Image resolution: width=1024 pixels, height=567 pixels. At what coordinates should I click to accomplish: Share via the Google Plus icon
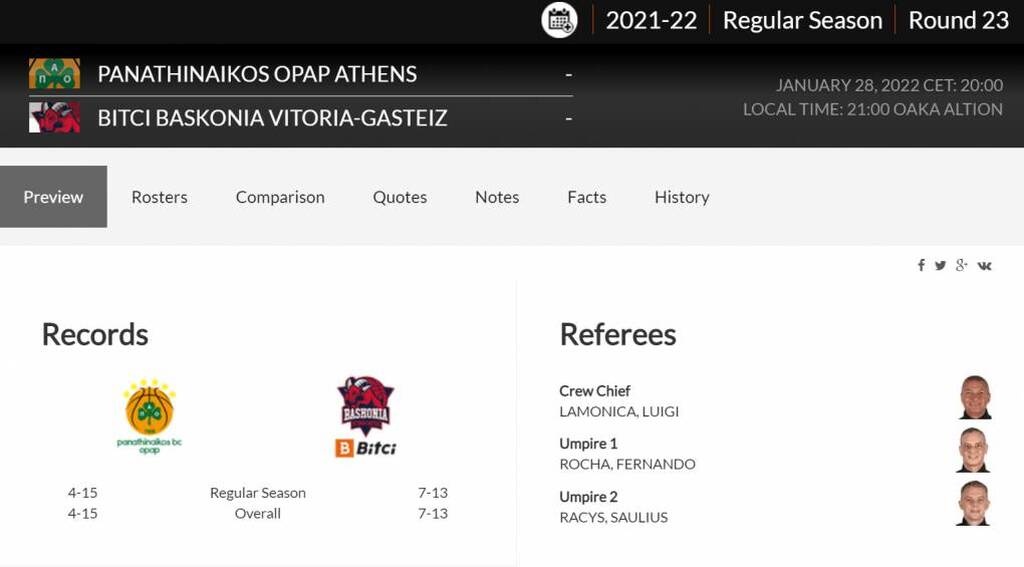pyautogui.click(x=961, y=265)
